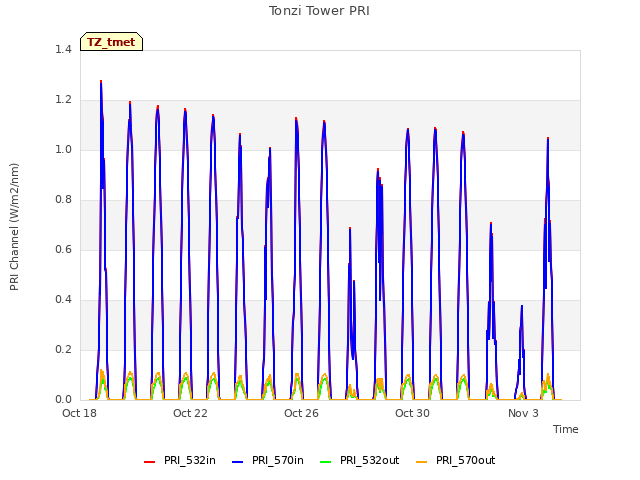Click the 0.2 y-axis tick label
Viewport: 640px width, 480px height.
click(x=63, y=349)
